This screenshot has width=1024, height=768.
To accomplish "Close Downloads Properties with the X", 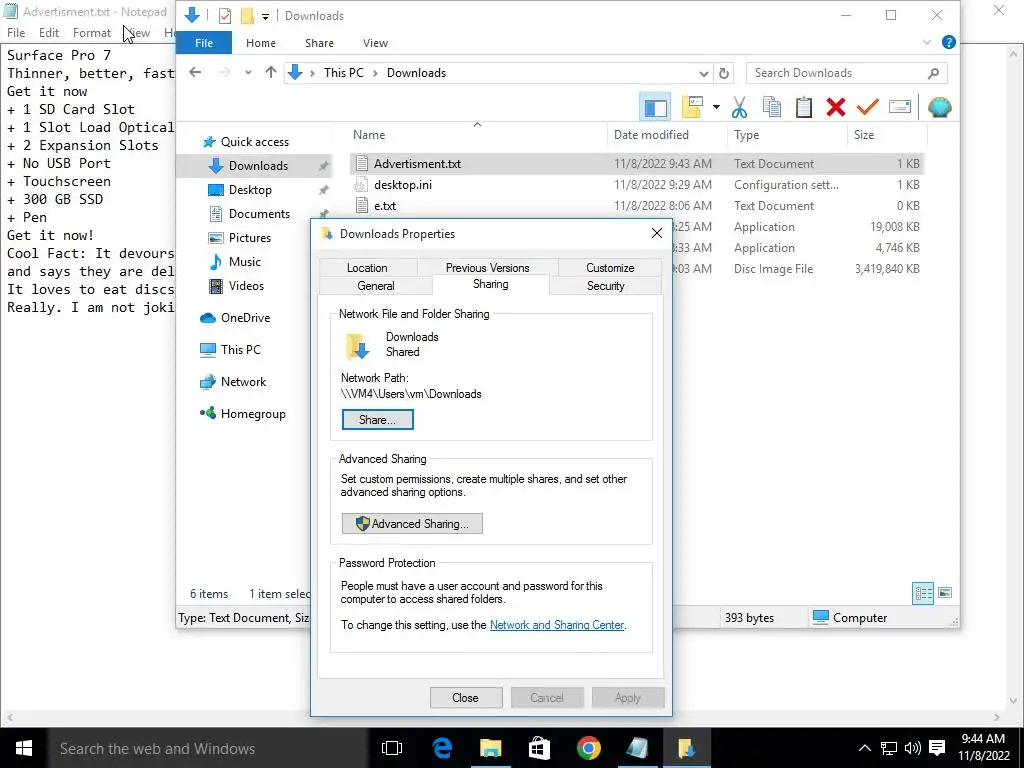I will point(657,233).
